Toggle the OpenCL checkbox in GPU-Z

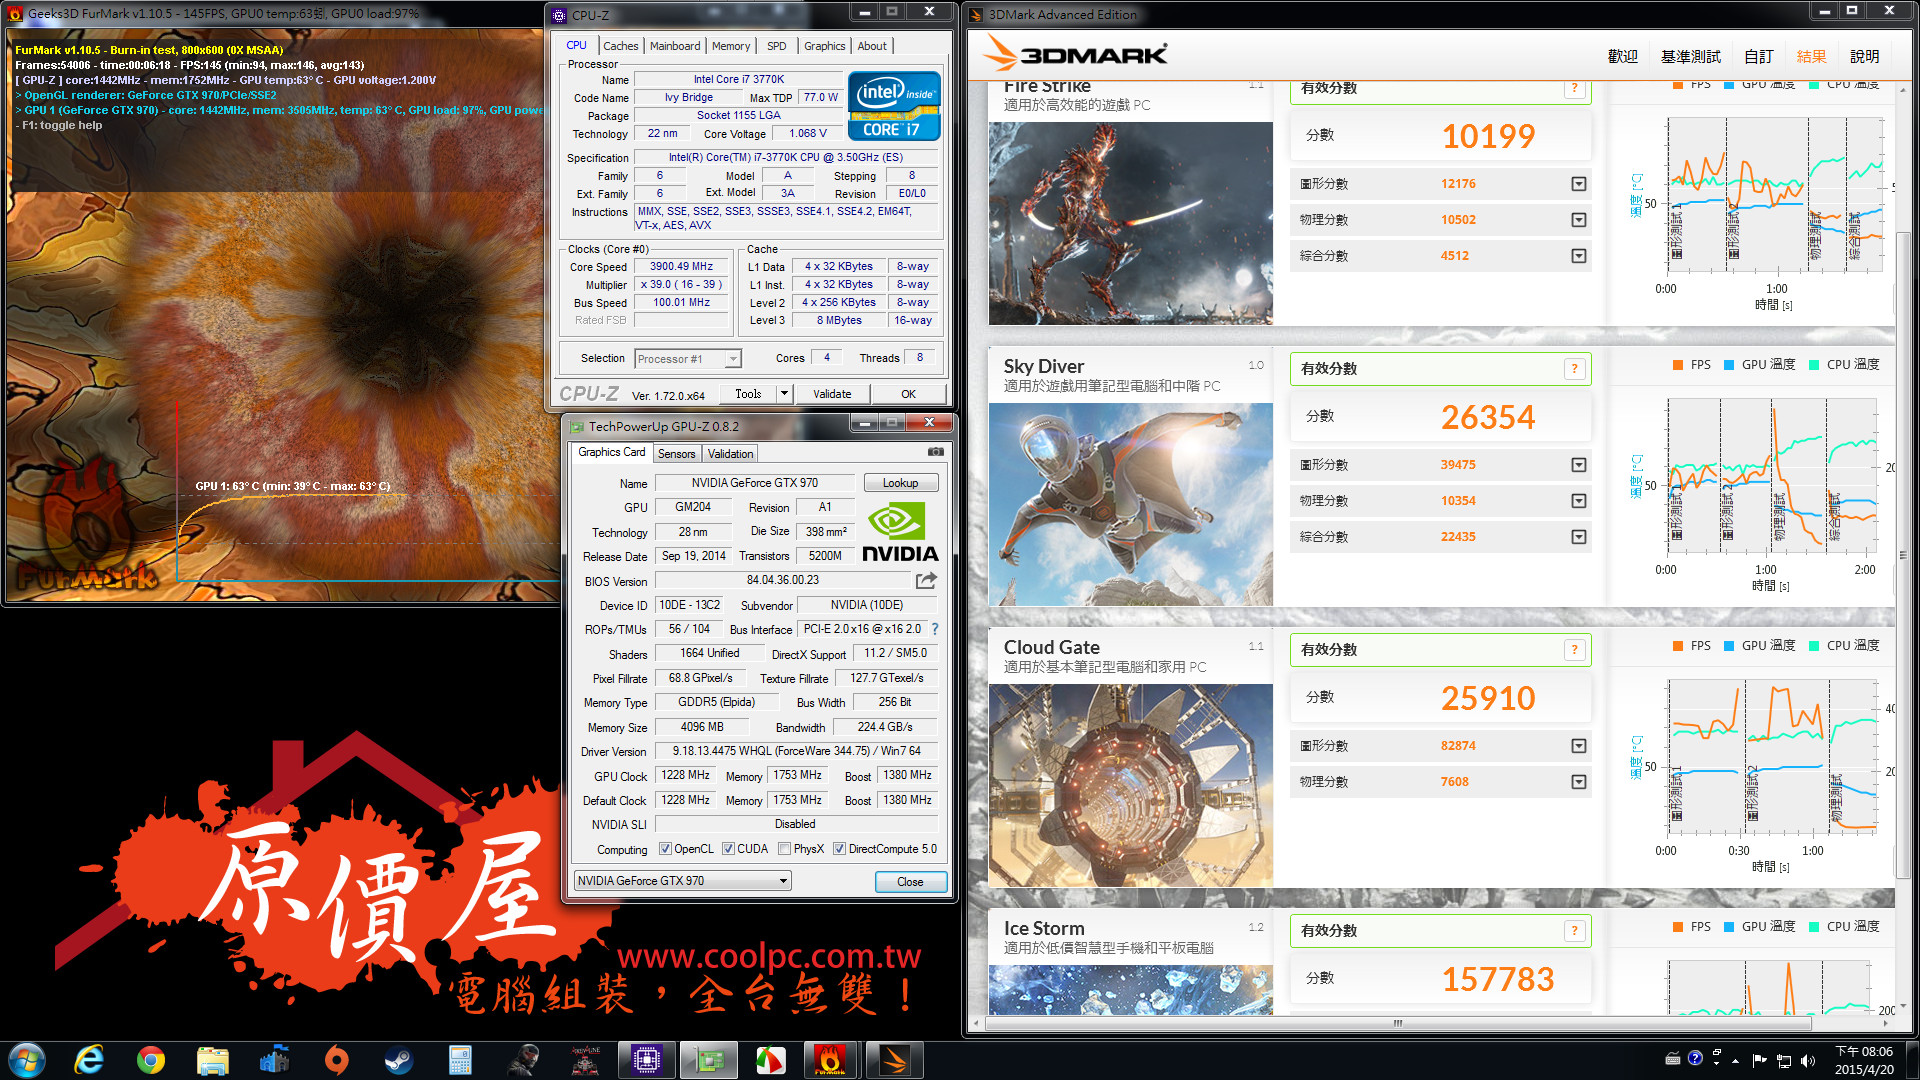click(665, 849)
